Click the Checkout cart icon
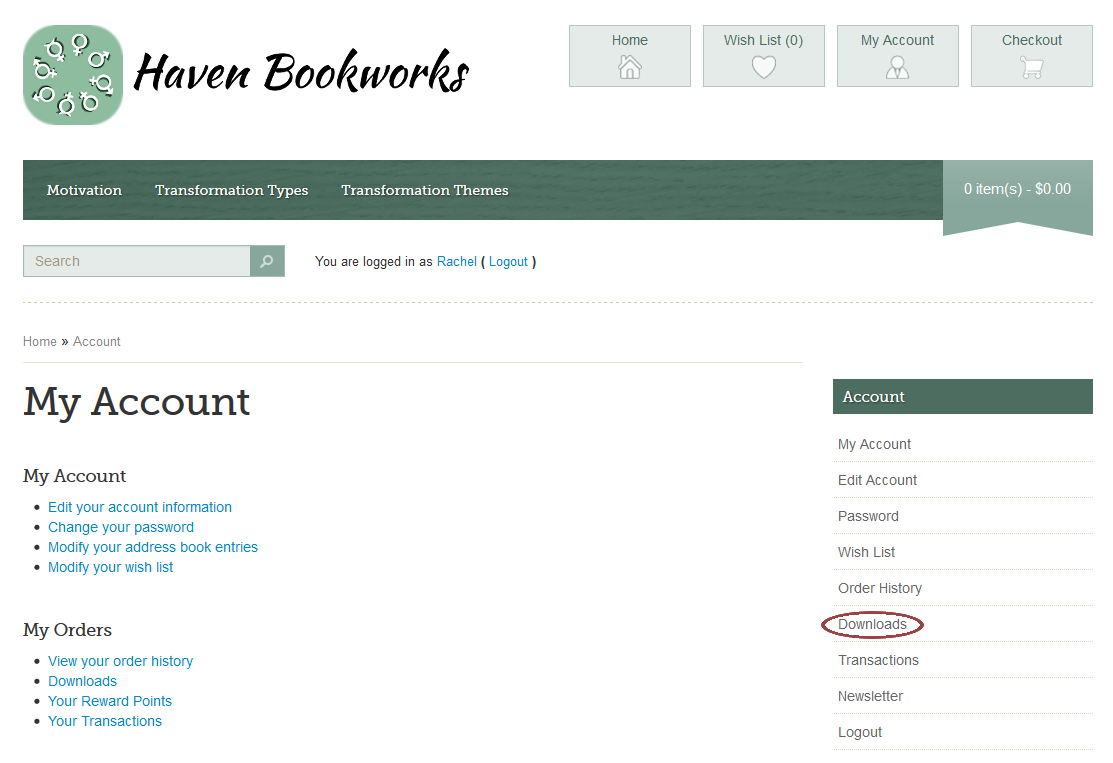The width and height of the screenshot is (1113, 763). [x=1031, y=67]
